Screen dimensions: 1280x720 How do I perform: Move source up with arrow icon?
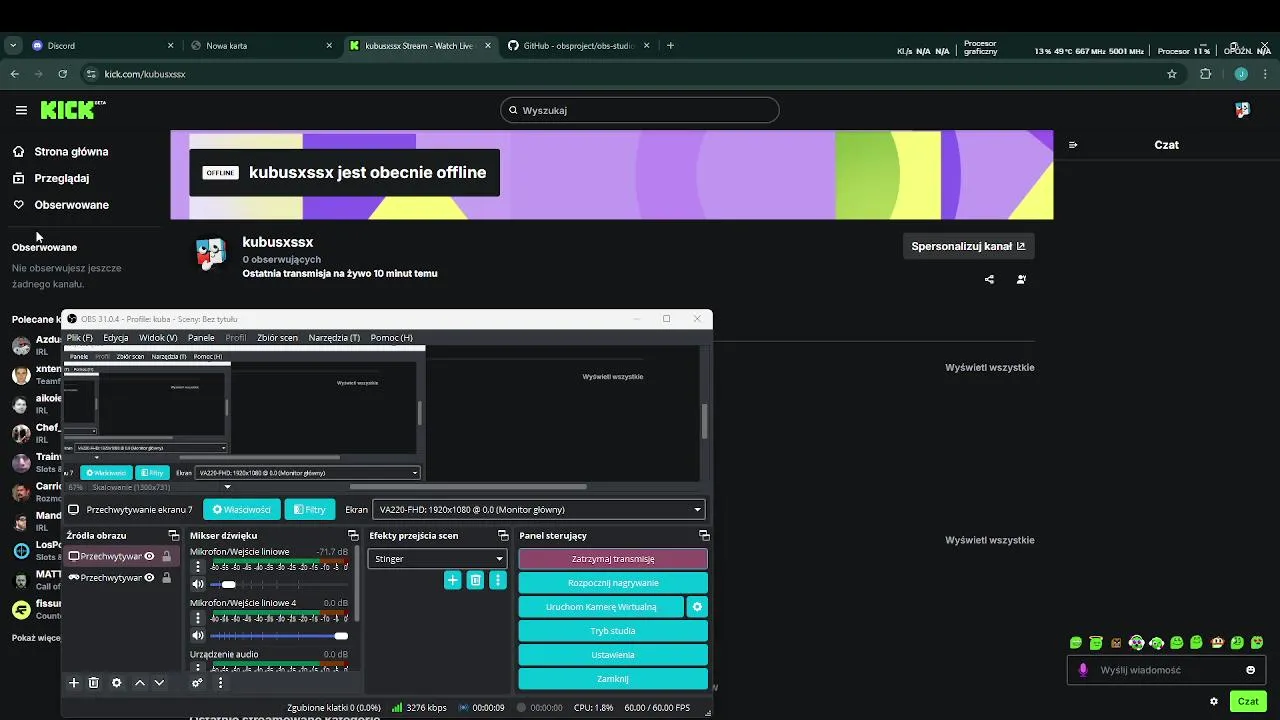click(140, 683)
